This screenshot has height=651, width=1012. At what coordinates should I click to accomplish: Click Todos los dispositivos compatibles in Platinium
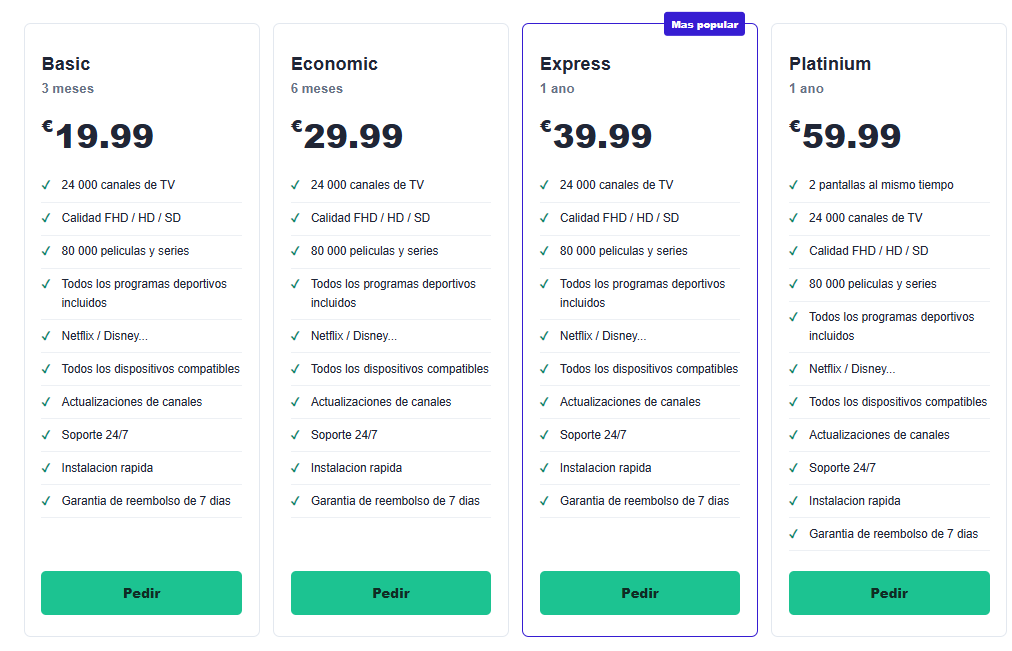pyautogui.click(x=898, y=402)
